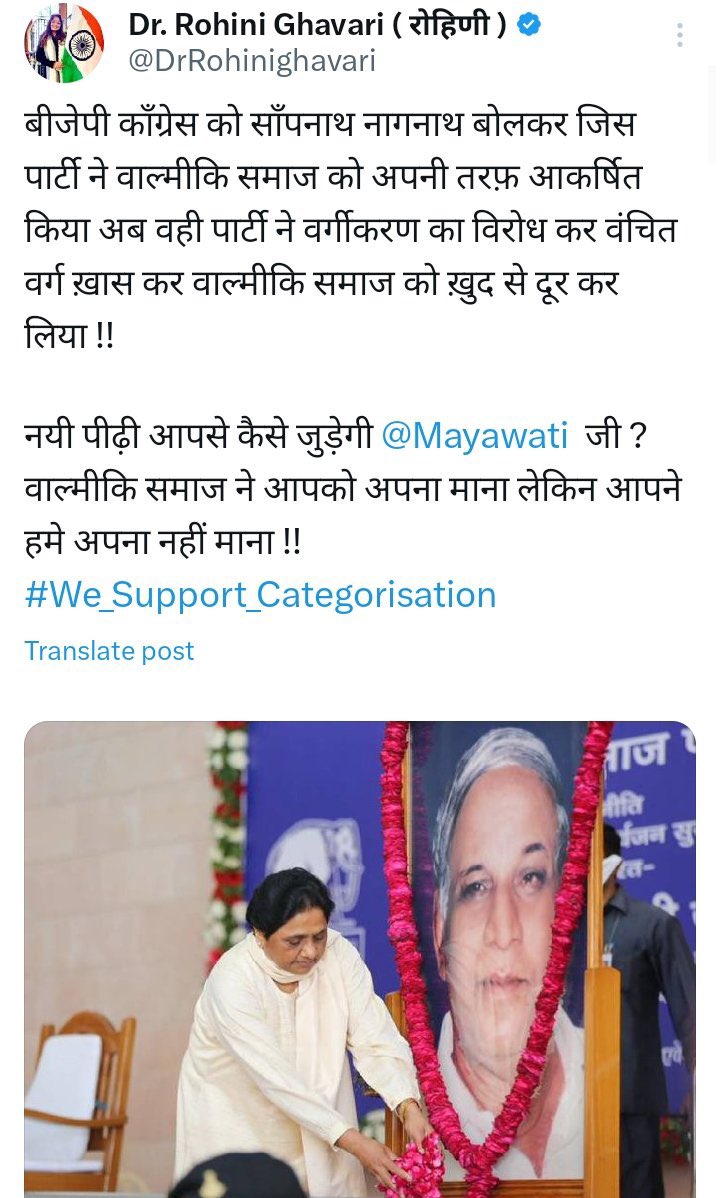This screenshot has width=720, height=1198.
Task: Click the blue verified badge
Action: point(529,25)
